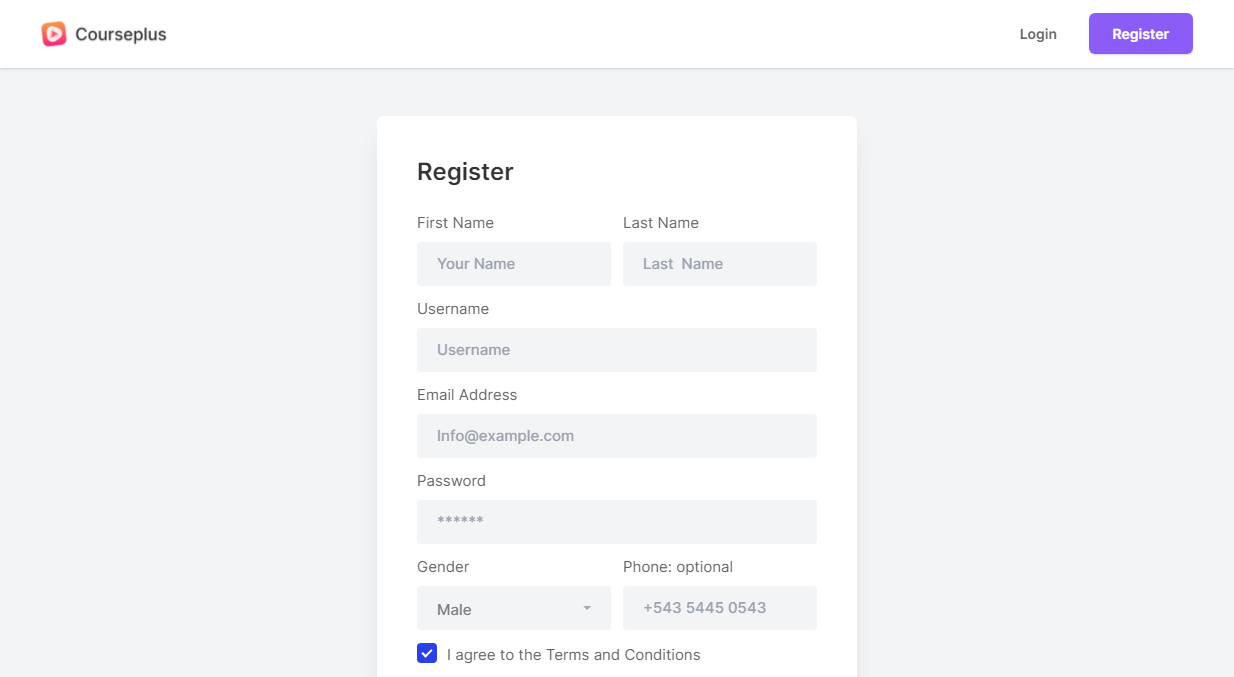Open the Gender dropdown showing Male
Screen dimensions: 1234x677
503,608
